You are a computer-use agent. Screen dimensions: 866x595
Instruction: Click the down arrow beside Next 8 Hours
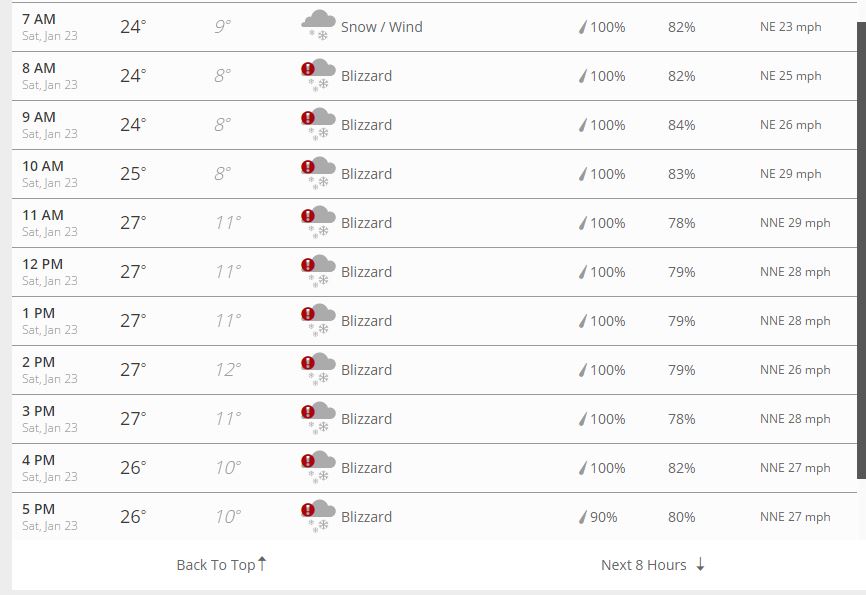(x=700, y=564)
